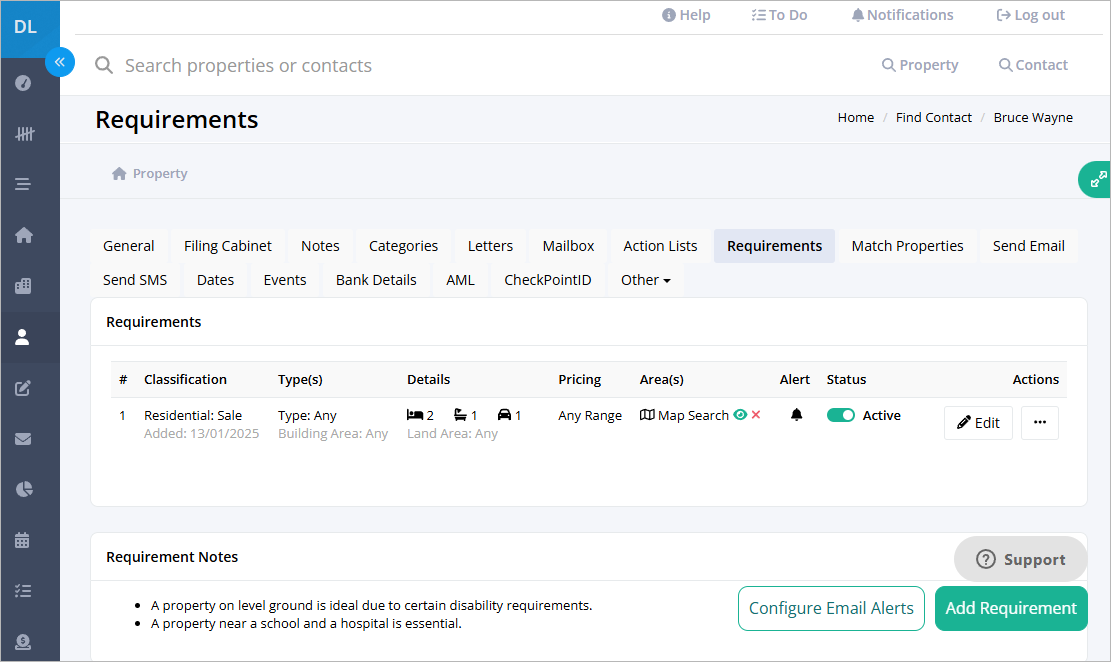
Task: Open the Events tab
Action: pos(285,280)
